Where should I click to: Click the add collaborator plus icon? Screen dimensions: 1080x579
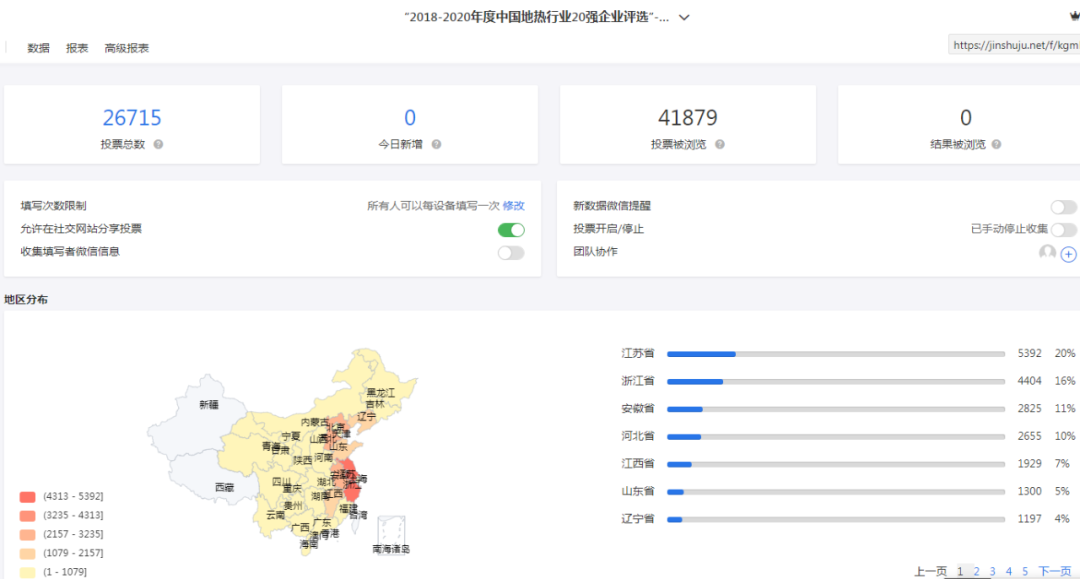click(x=1067, y=254)
